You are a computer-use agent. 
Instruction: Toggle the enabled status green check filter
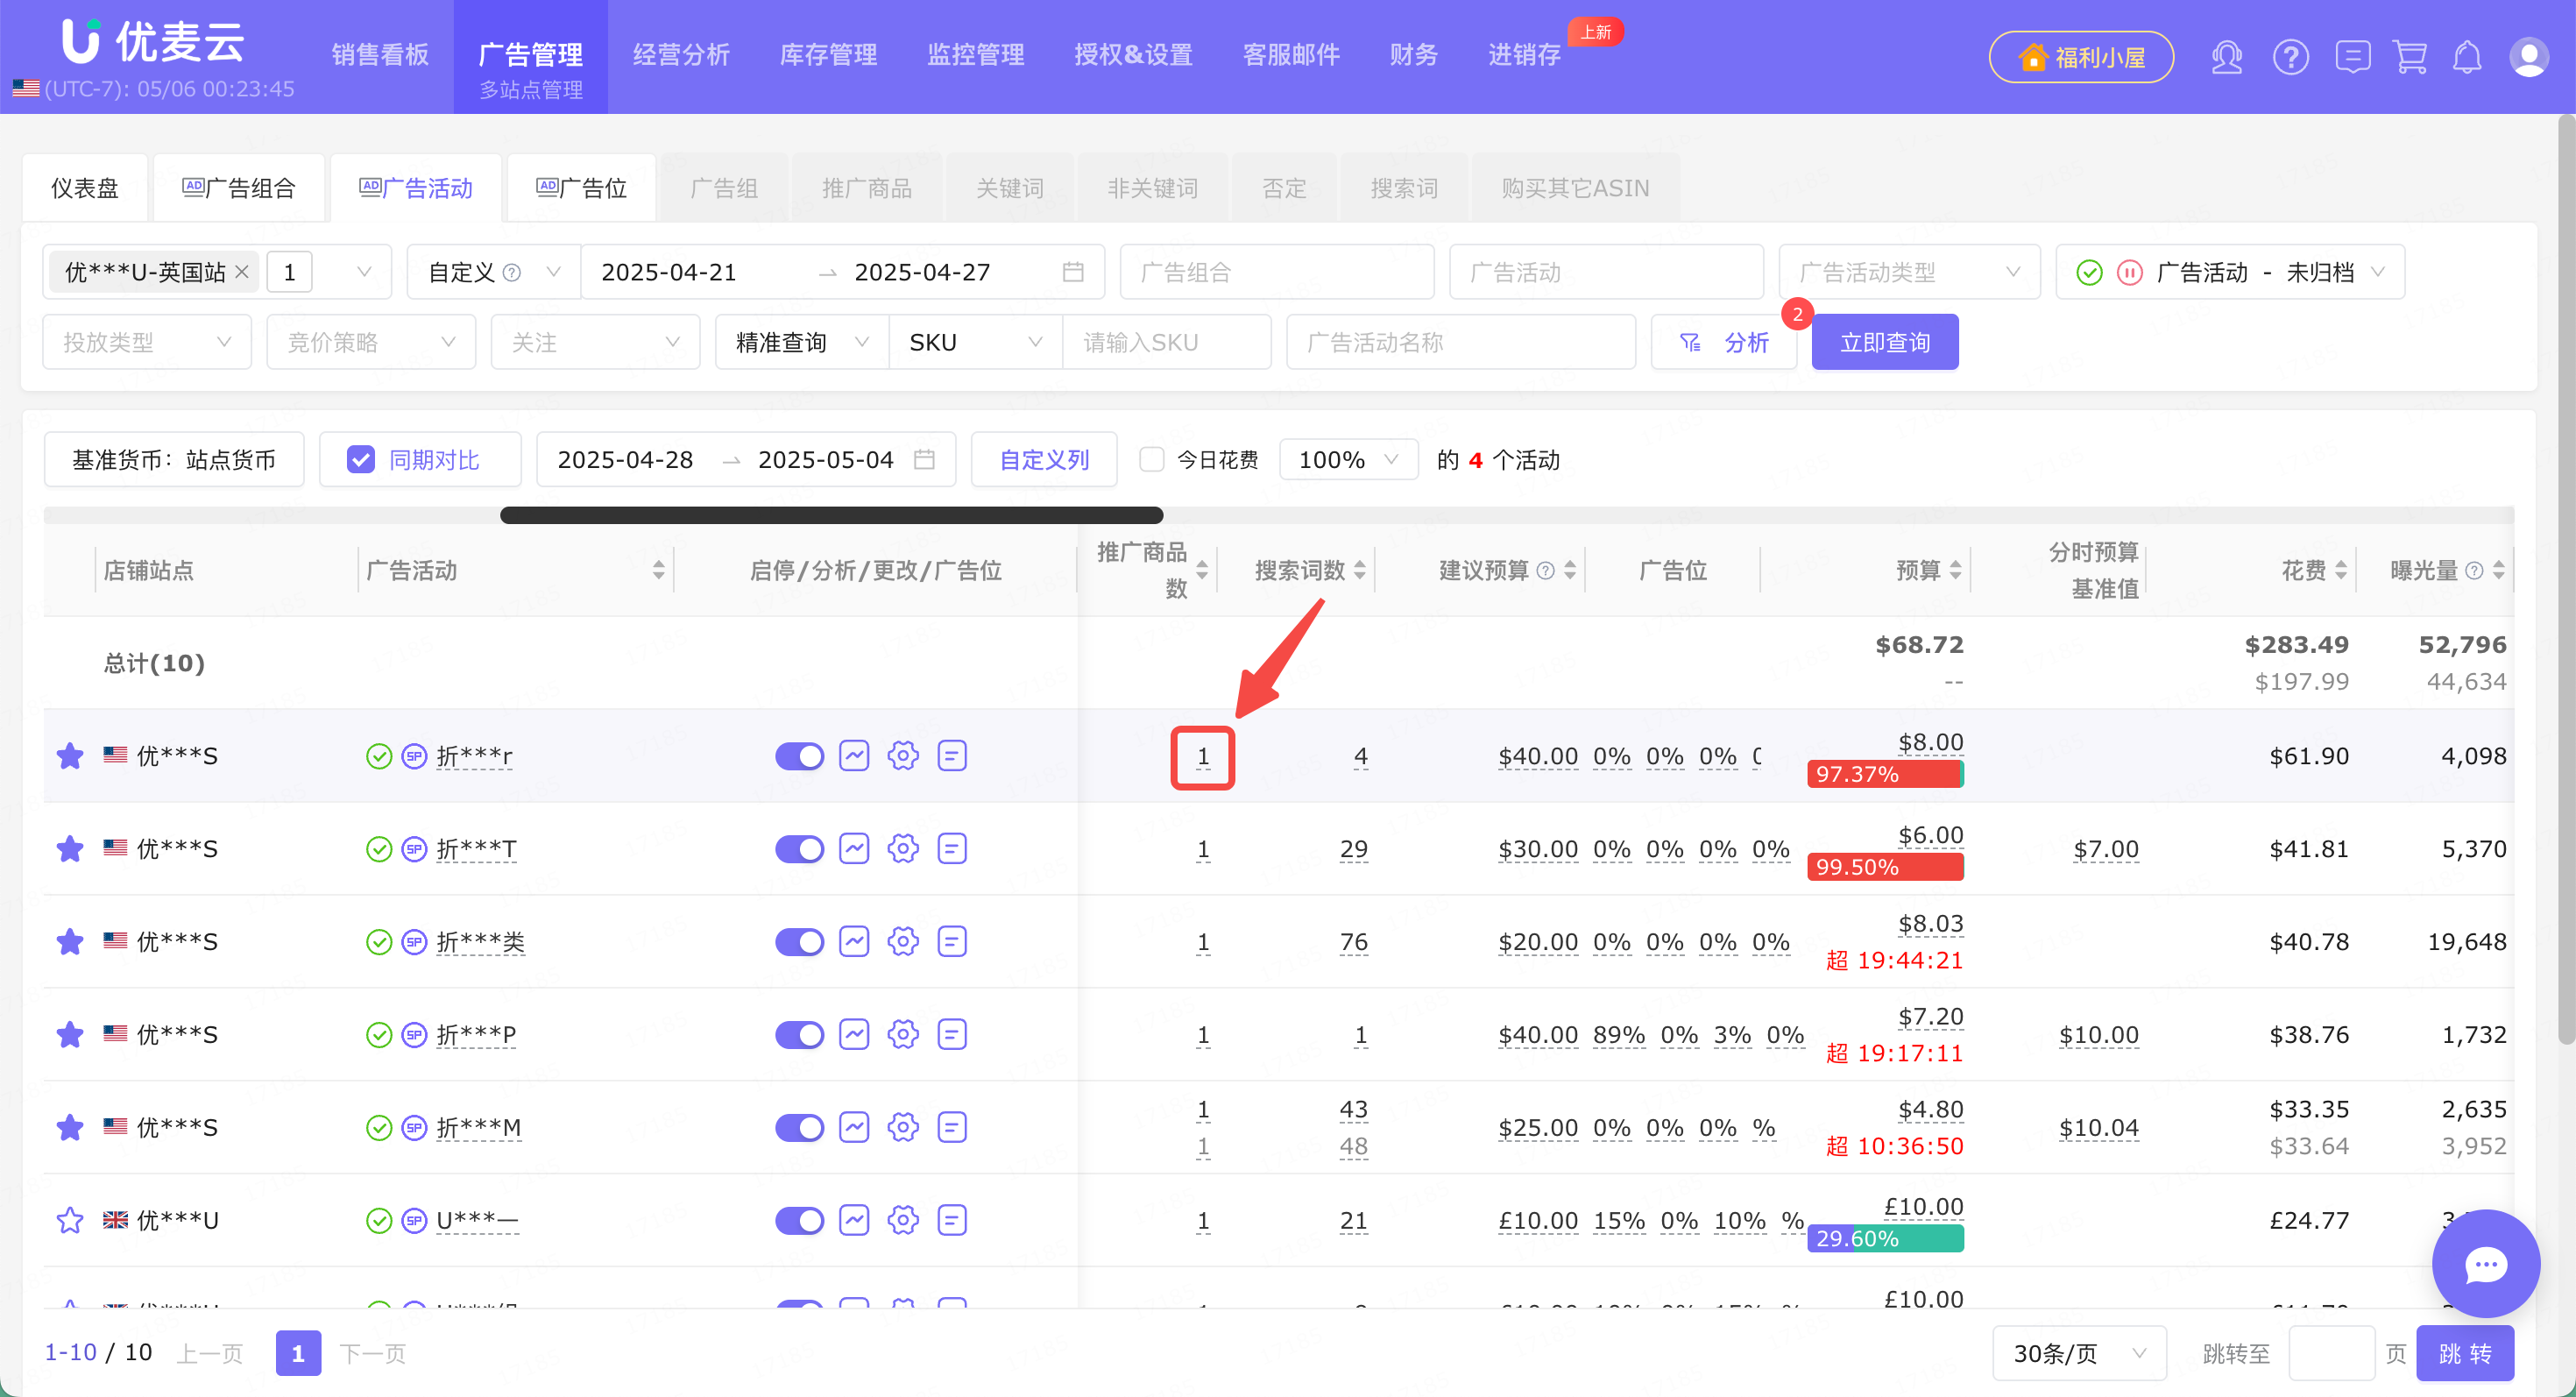[2089, 272]
